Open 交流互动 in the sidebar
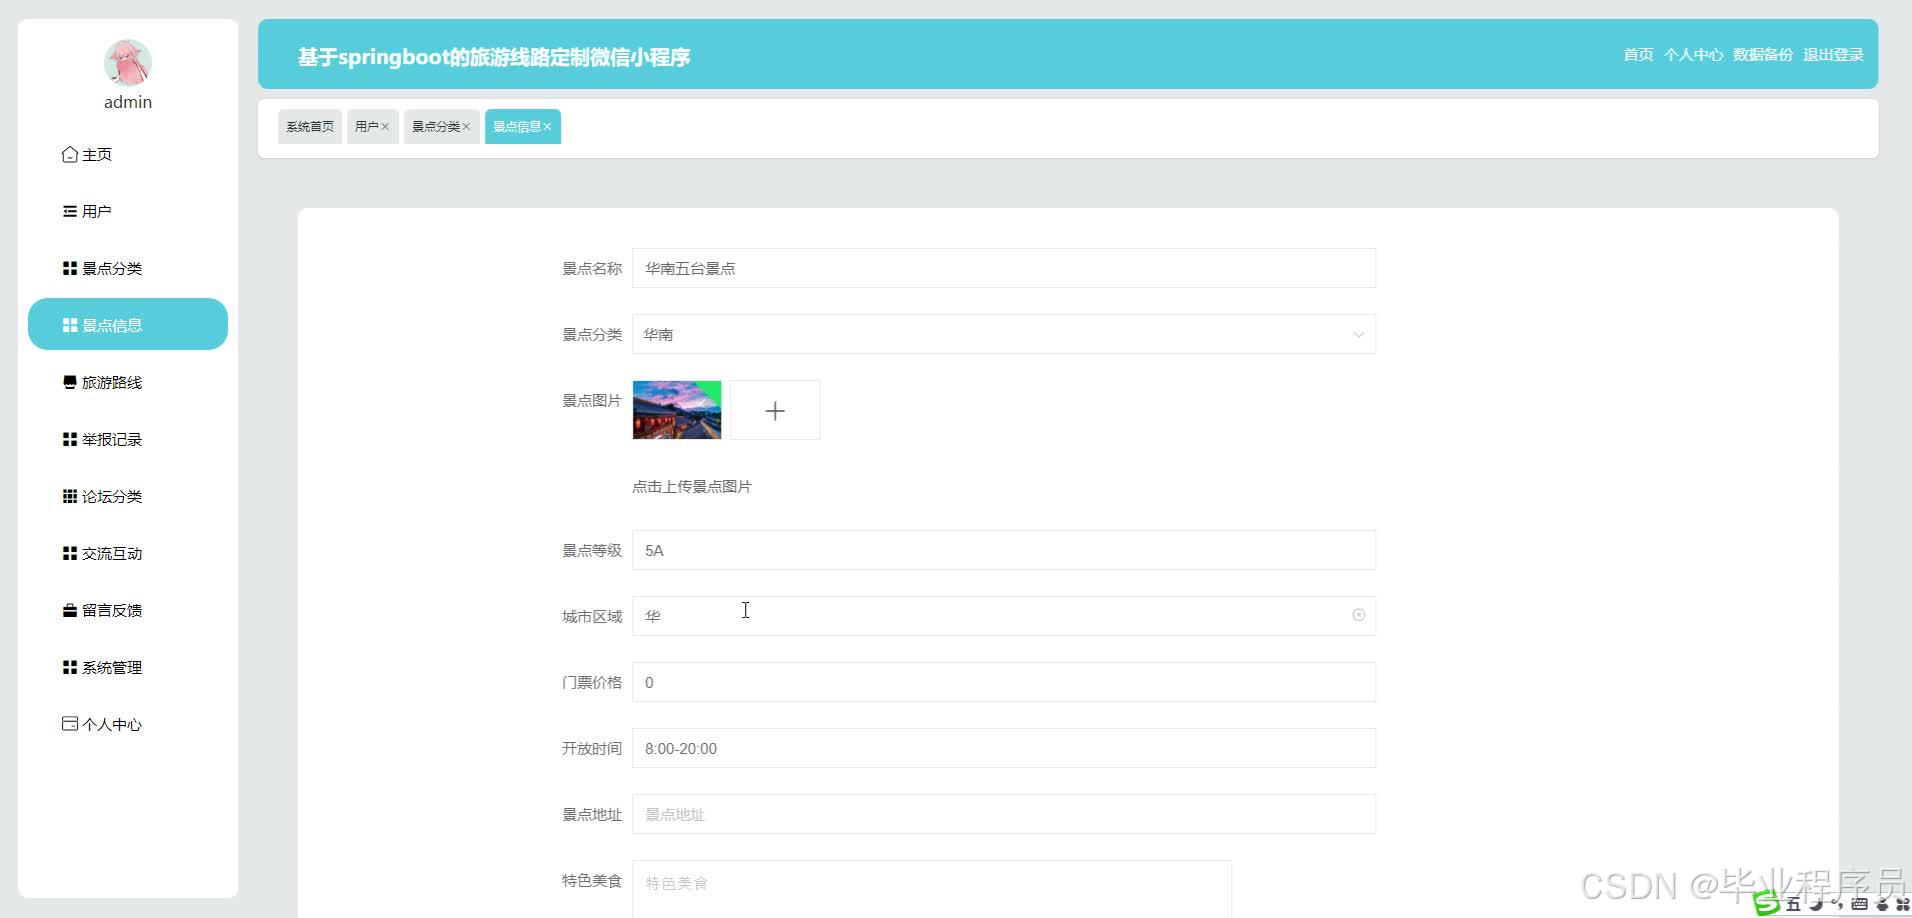 coord(128,553)
